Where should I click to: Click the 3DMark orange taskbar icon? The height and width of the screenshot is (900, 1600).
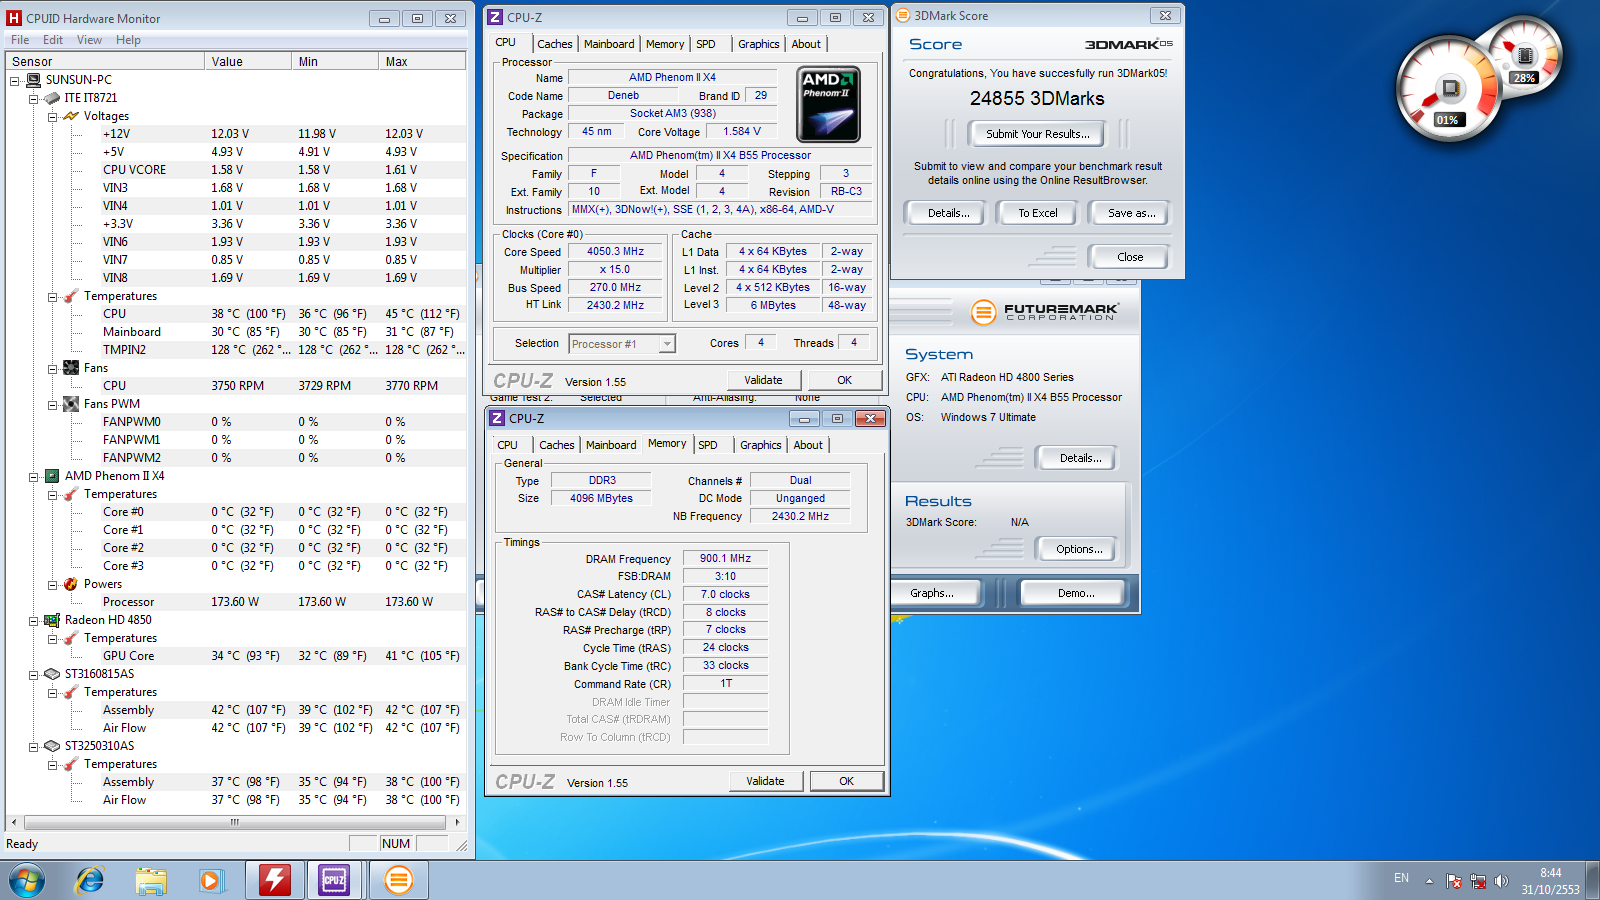click(398, 880)
